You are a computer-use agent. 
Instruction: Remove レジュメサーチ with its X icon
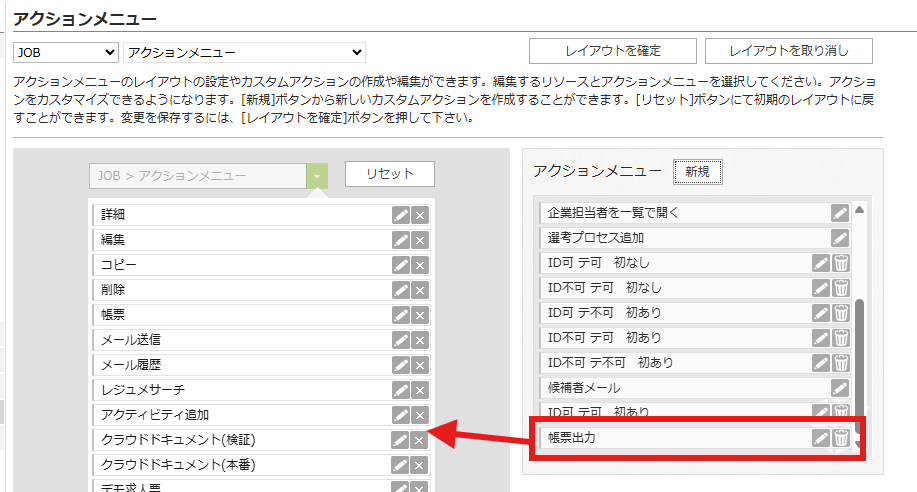pyautogui.click(x=420, y=389)
